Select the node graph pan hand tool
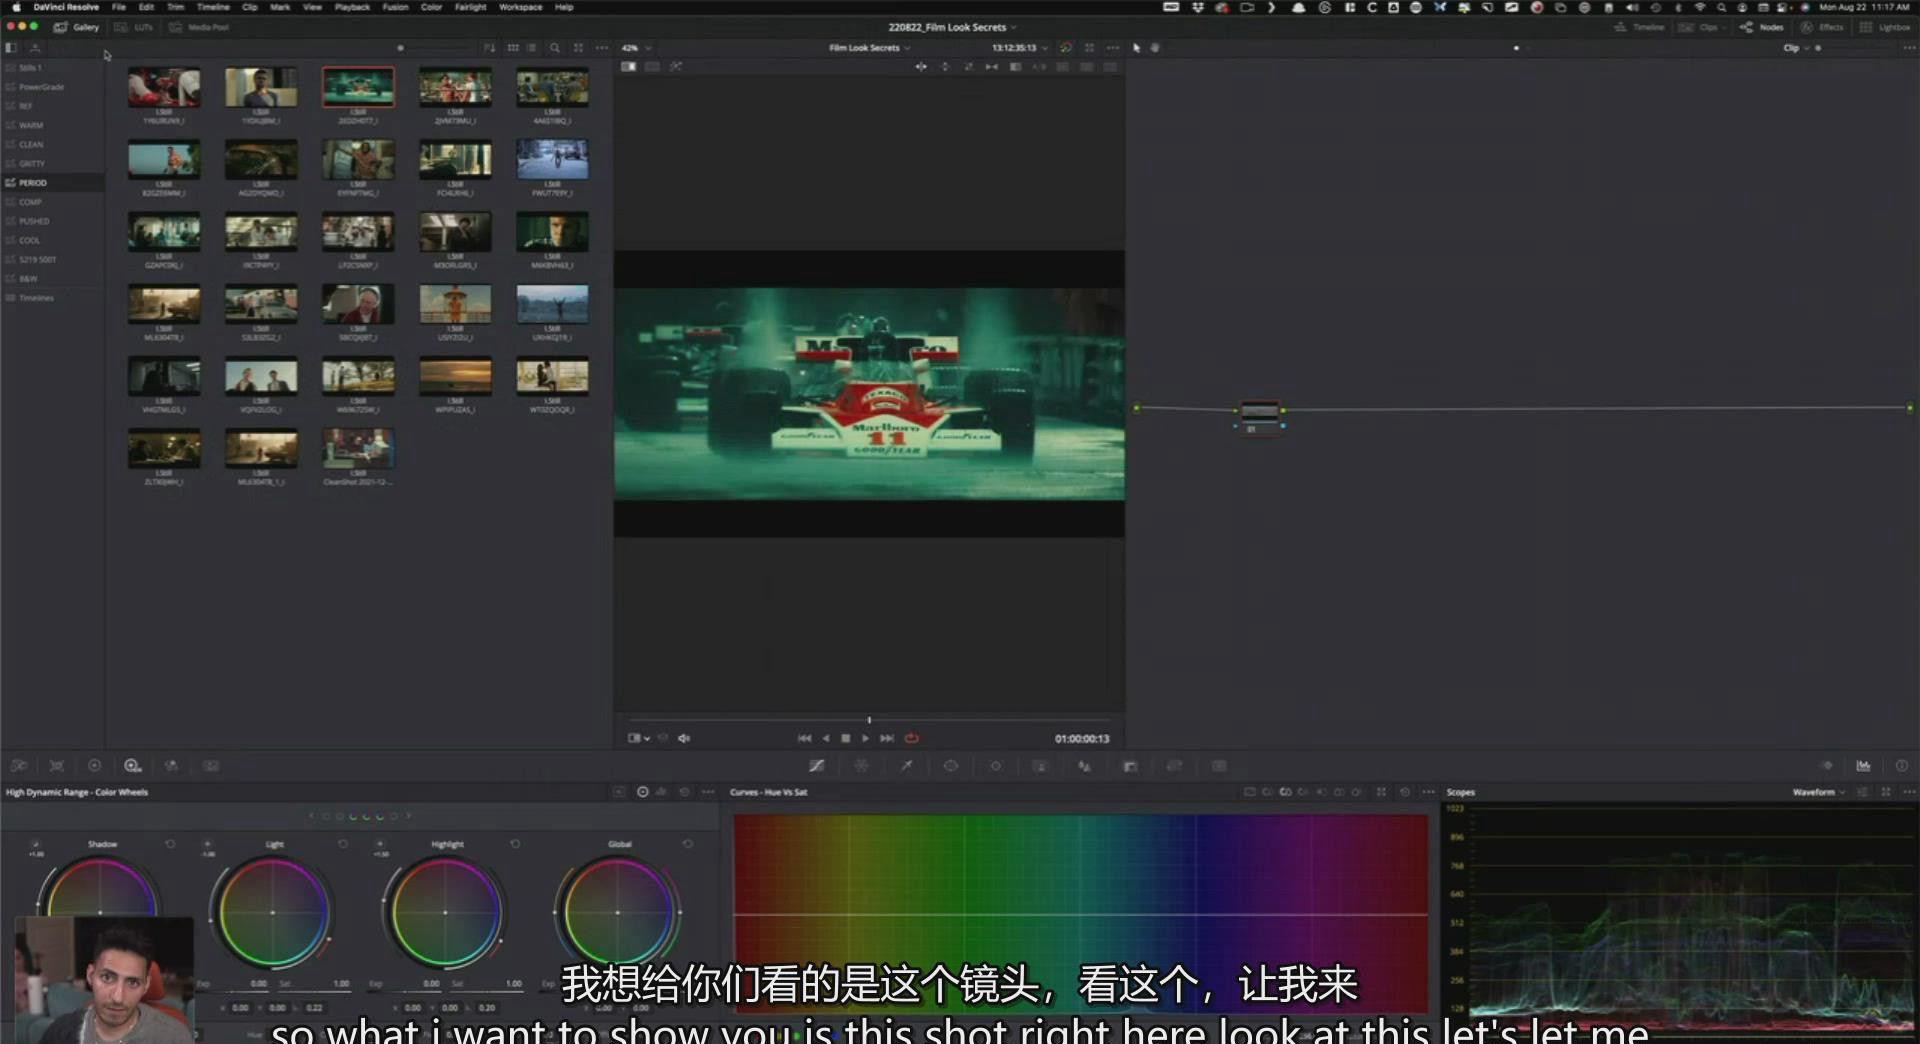Screen dimensions: 1920x1044 tap(1155, 48)
